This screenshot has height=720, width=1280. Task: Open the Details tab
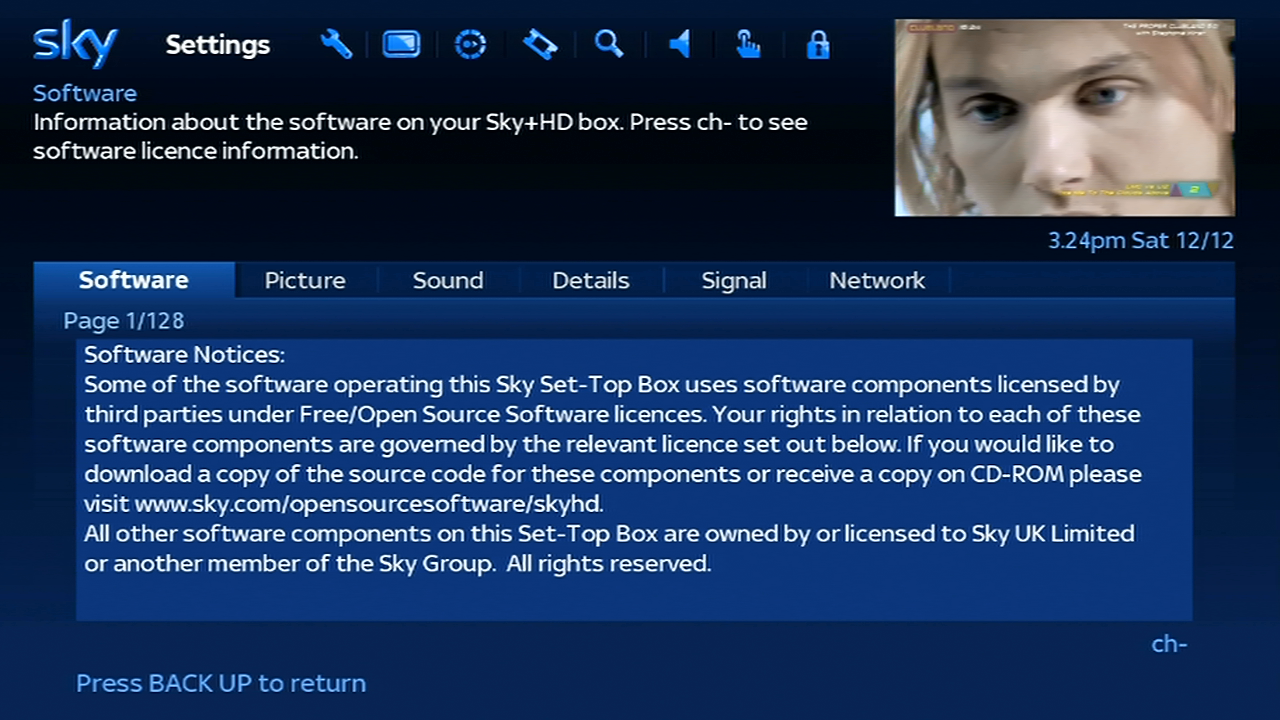pyautogui.click(x=591, y=281)
